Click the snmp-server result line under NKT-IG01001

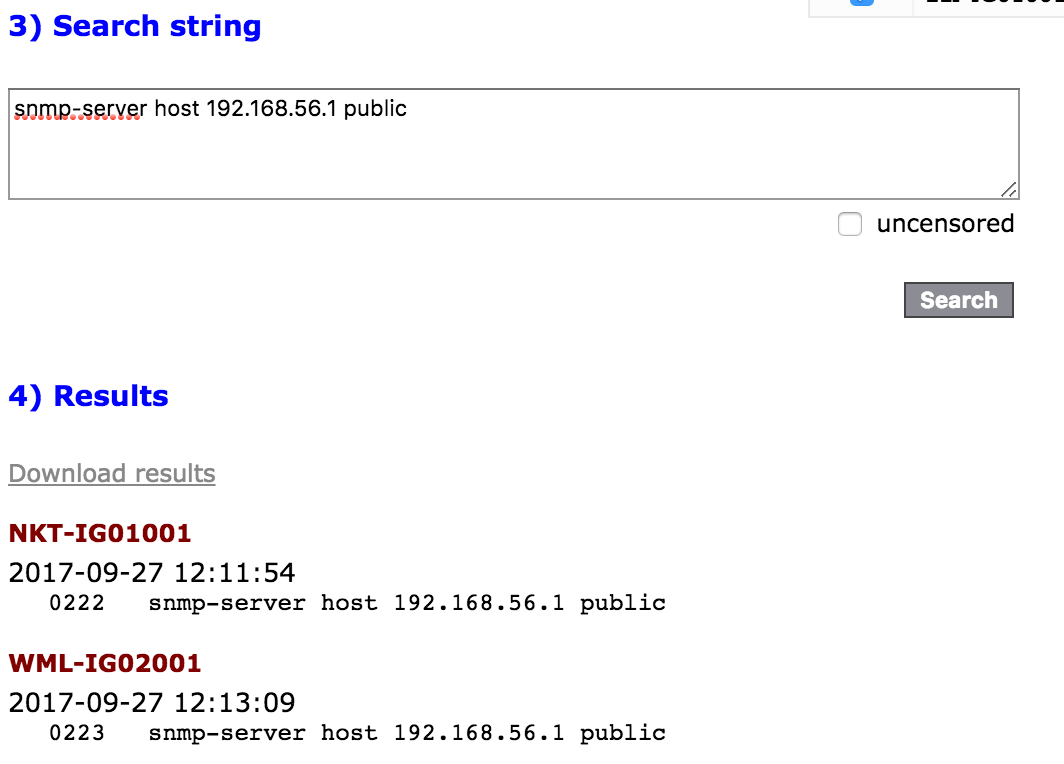click(407, 603)
